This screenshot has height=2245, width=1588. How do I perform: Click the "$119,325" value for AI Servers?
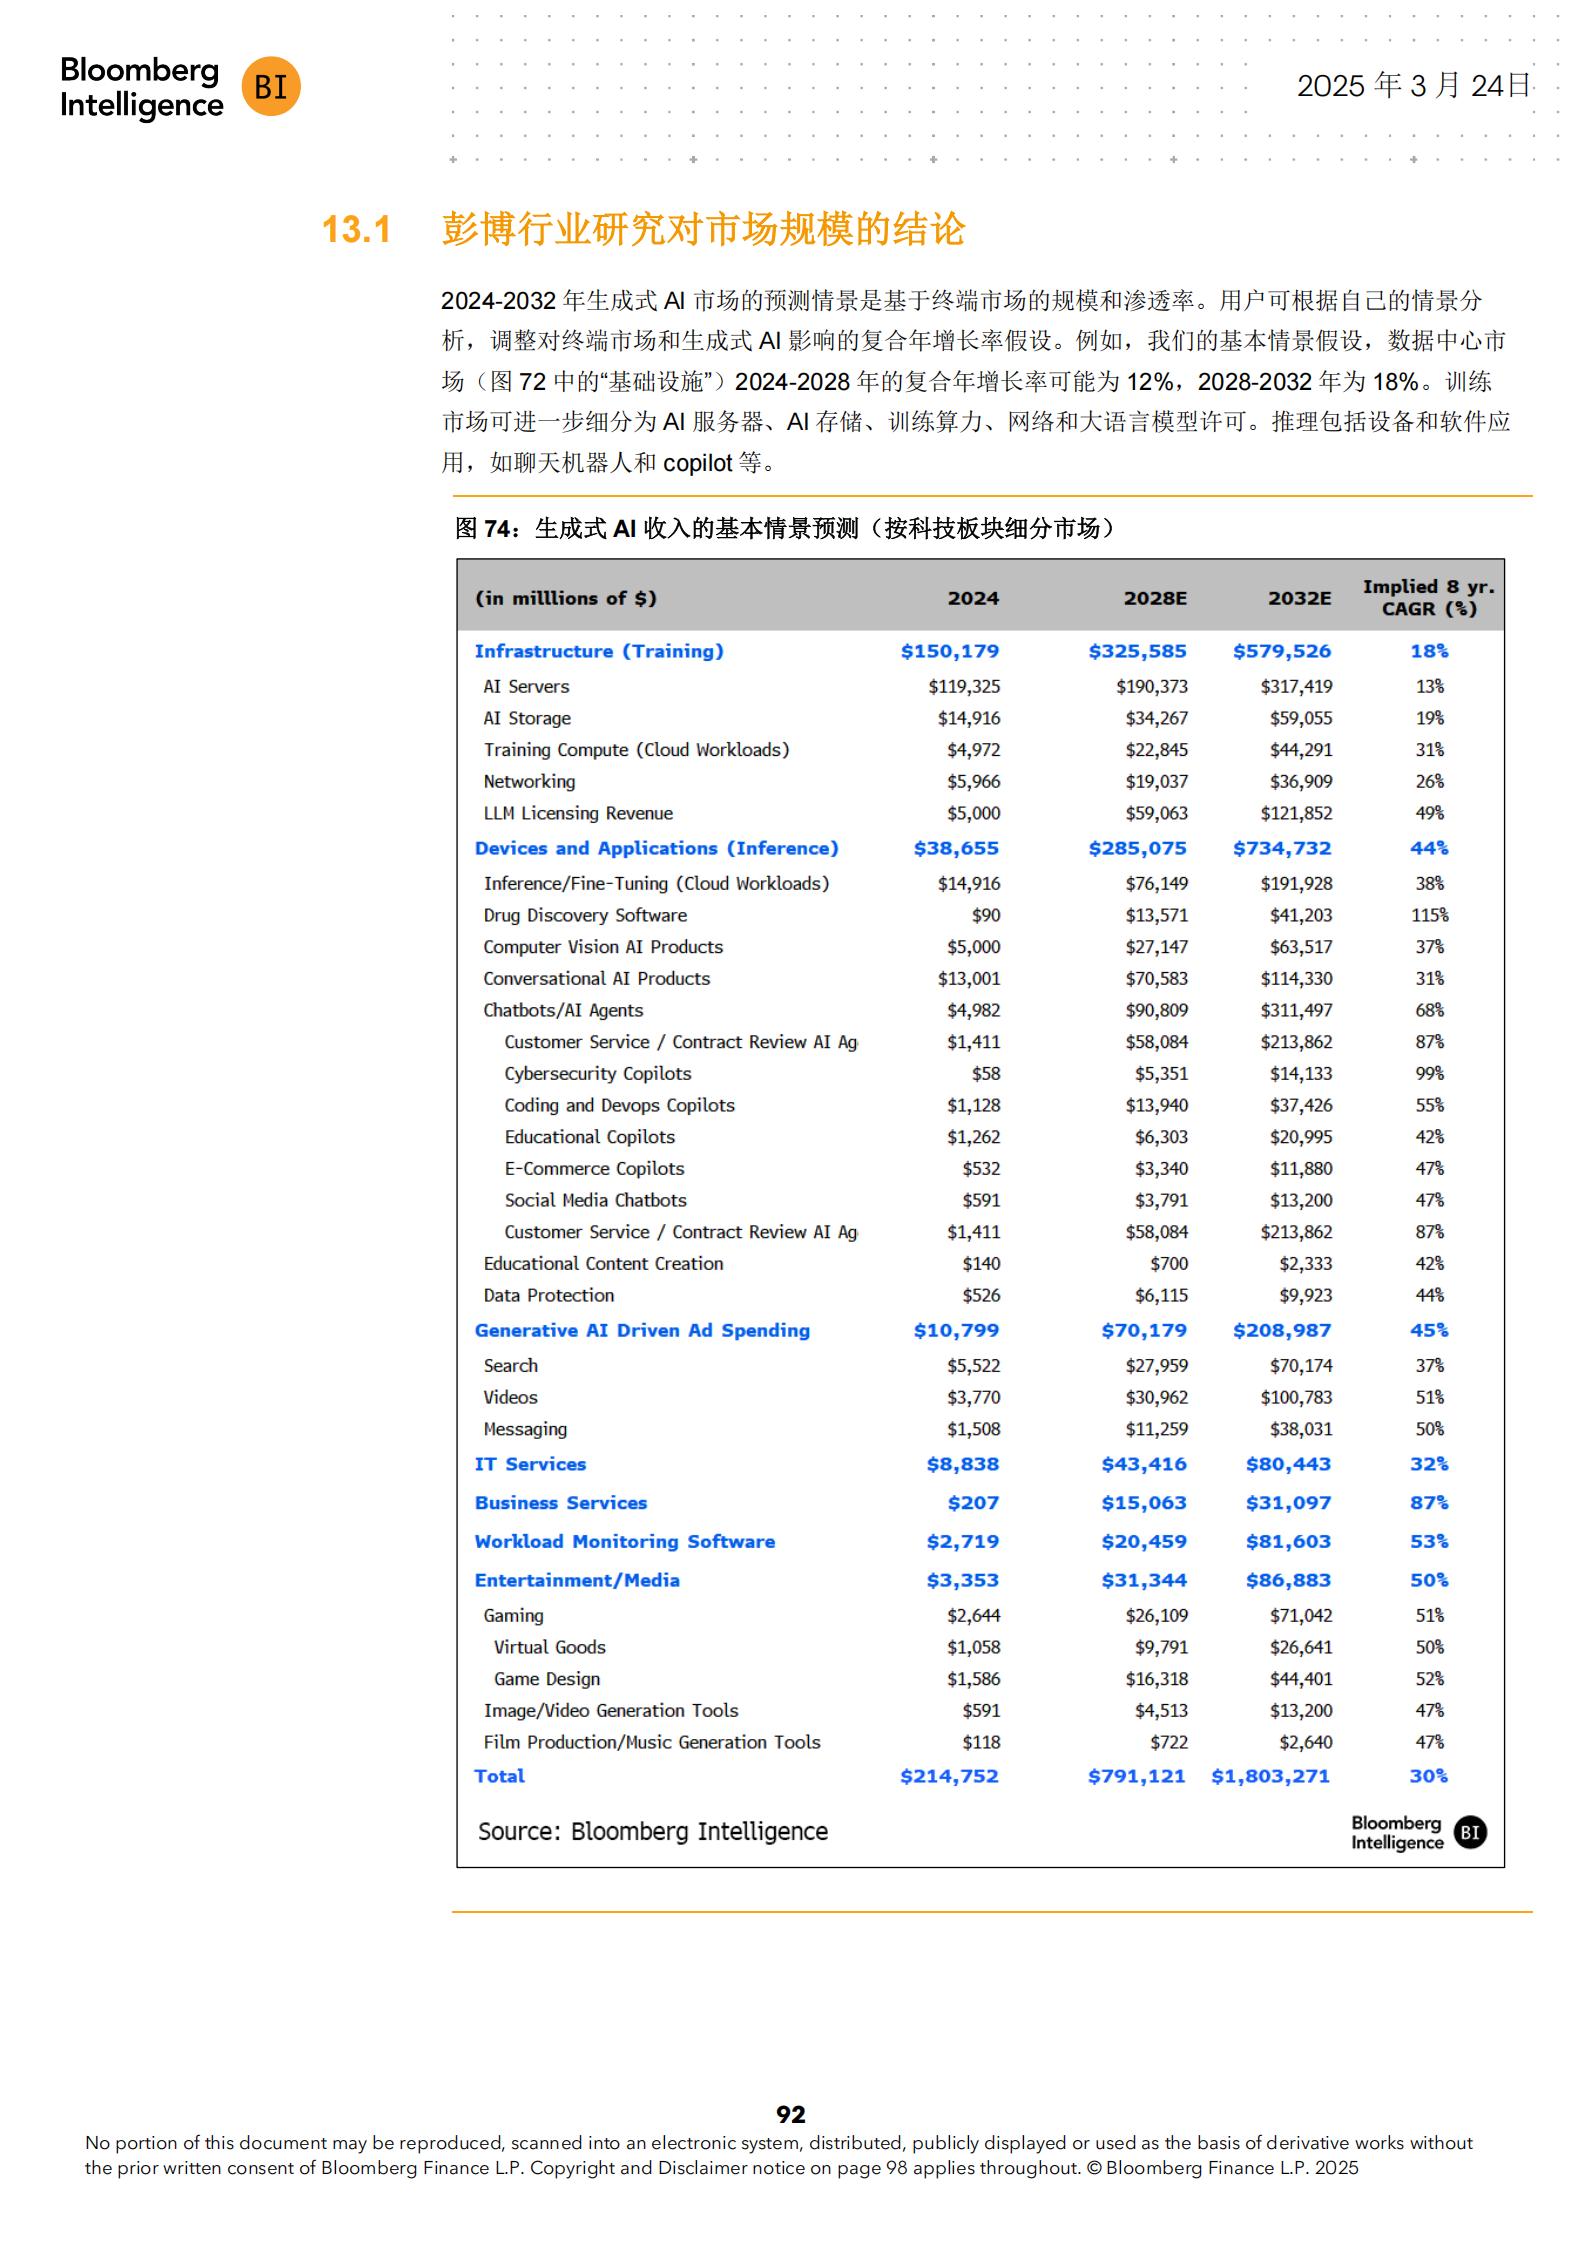coord(964,686)
